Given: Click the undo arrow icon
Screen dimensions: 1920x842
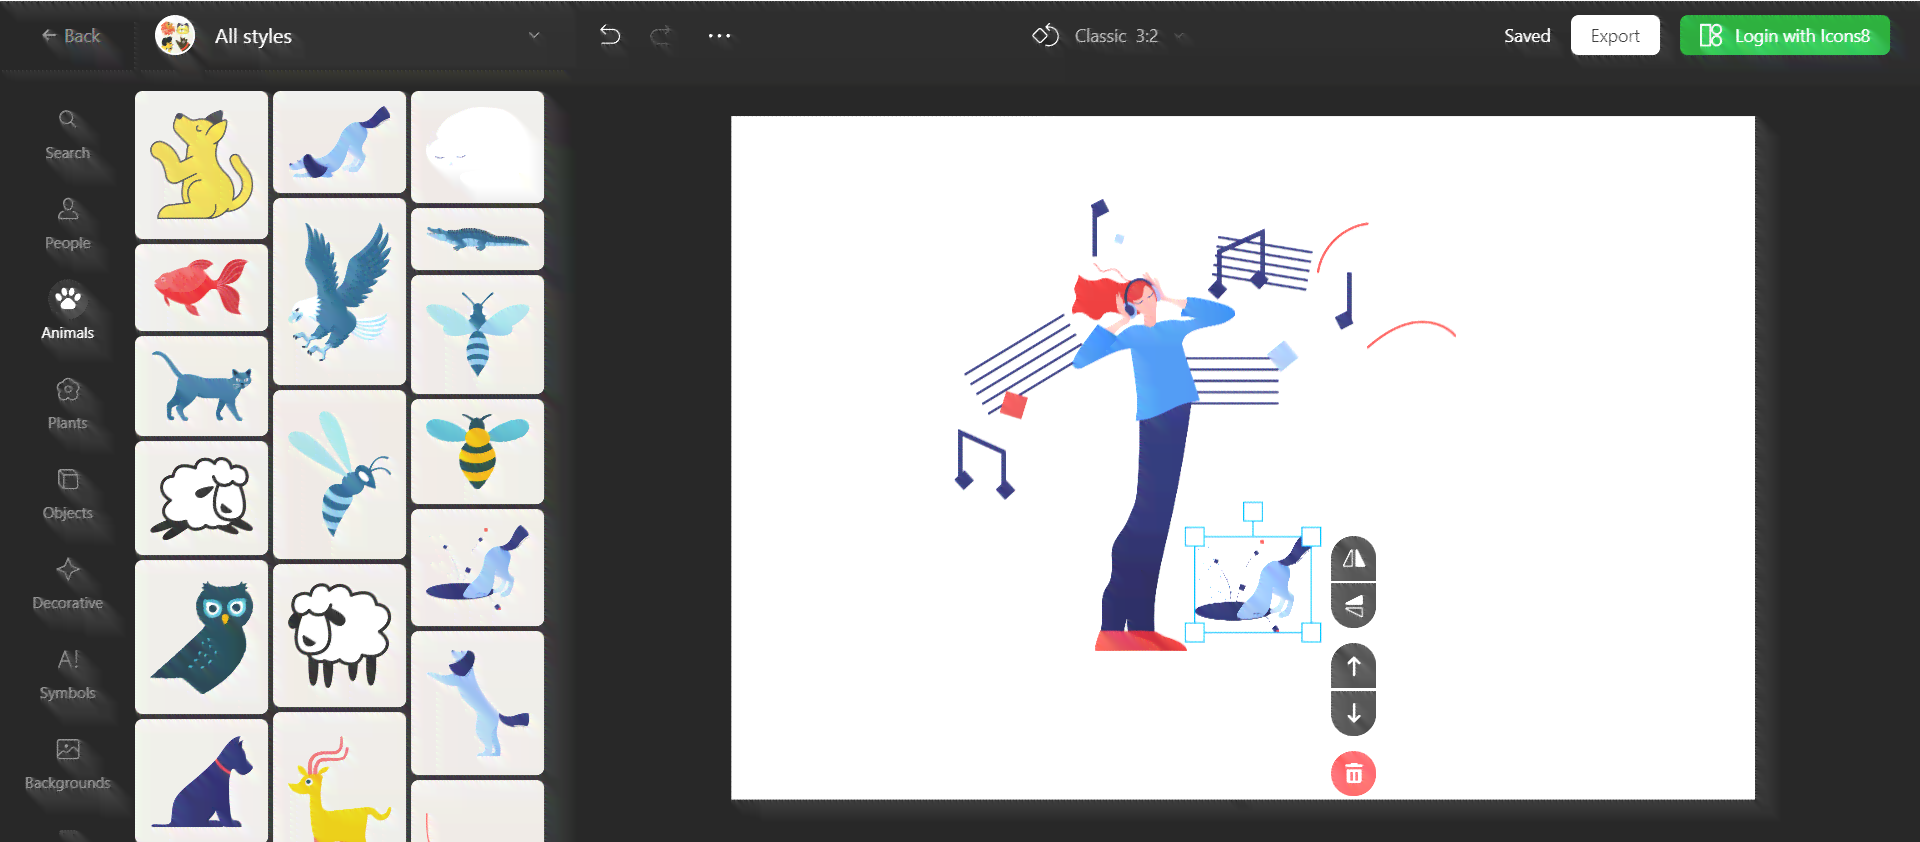Looking at the screenshot, I should pyautogui.click(x=609, y=36).
